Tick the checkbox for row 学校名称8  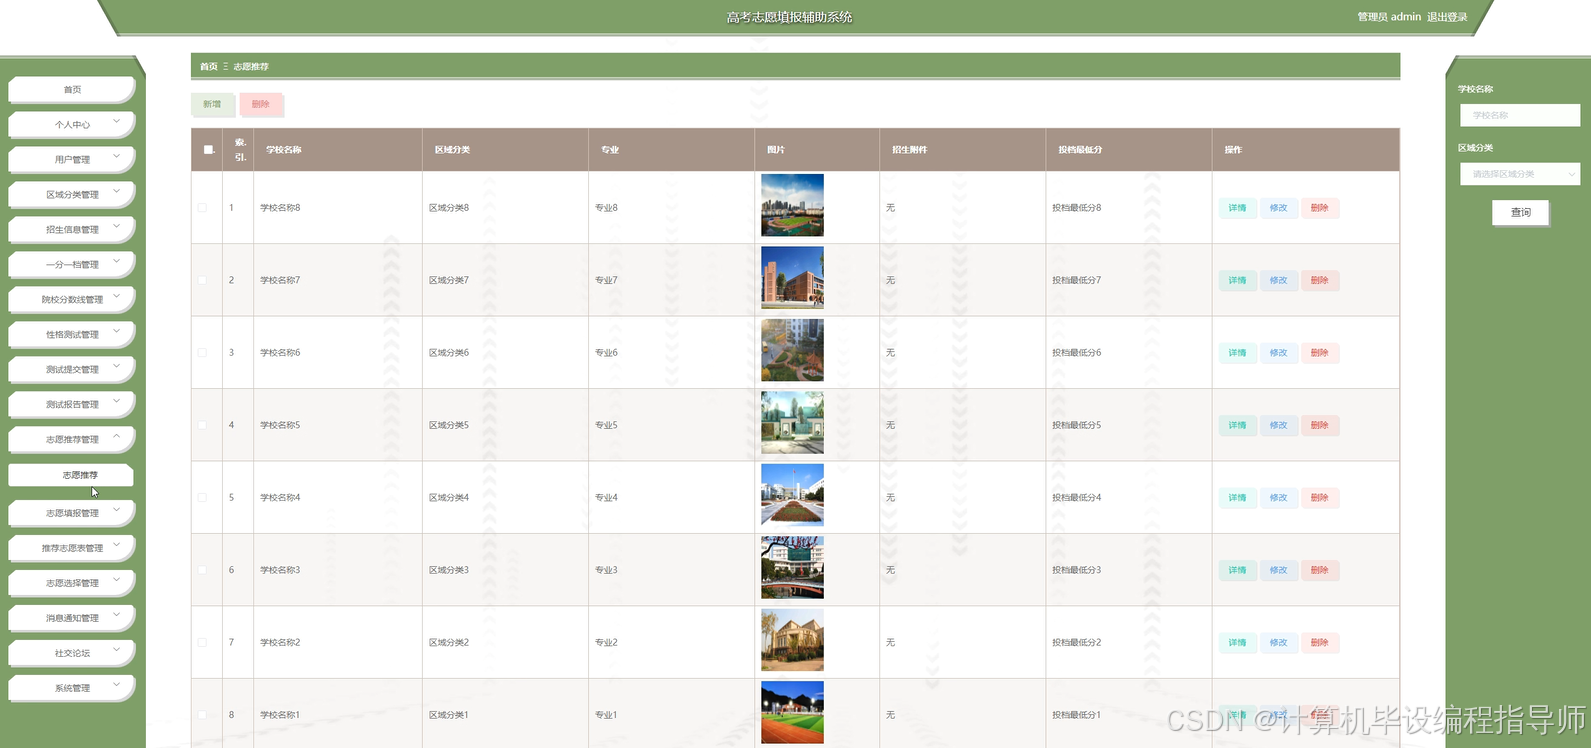(x=202, y=208)
